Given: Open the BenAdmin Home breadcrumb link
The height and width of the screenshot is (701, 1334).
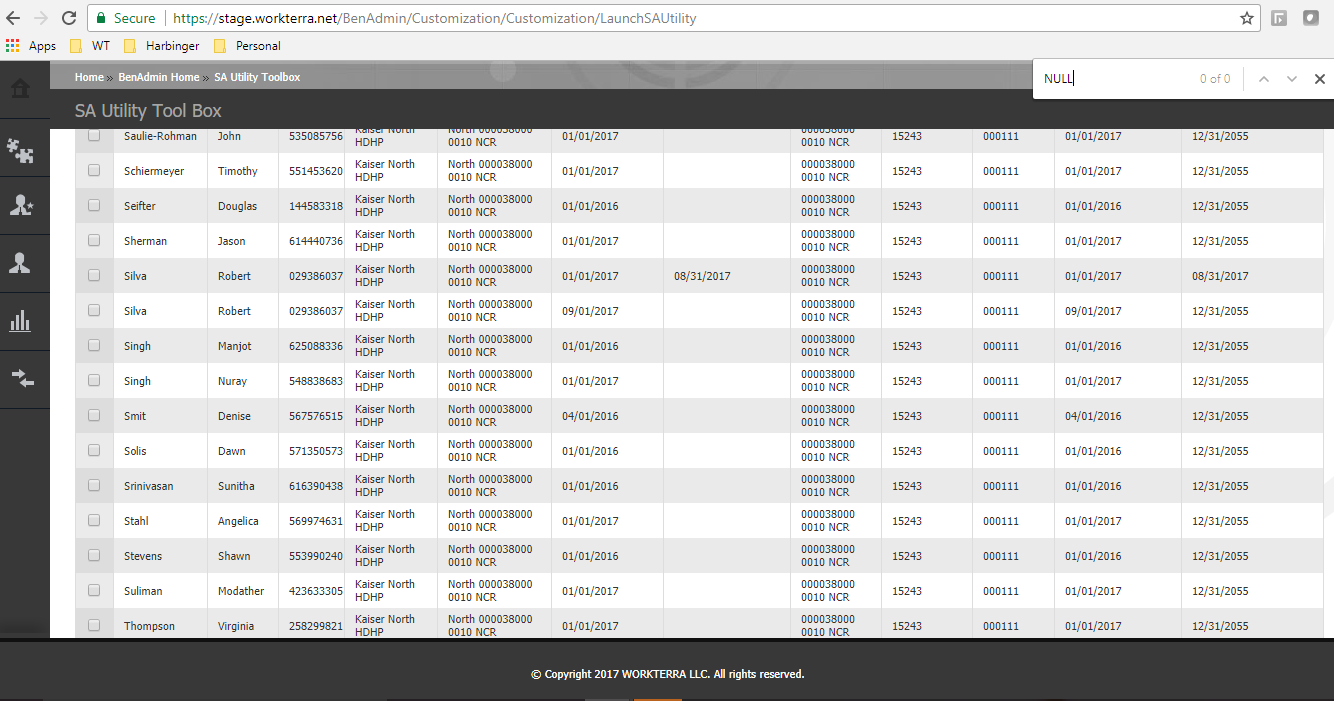Looking at the screenshot, I should point(158,77).
